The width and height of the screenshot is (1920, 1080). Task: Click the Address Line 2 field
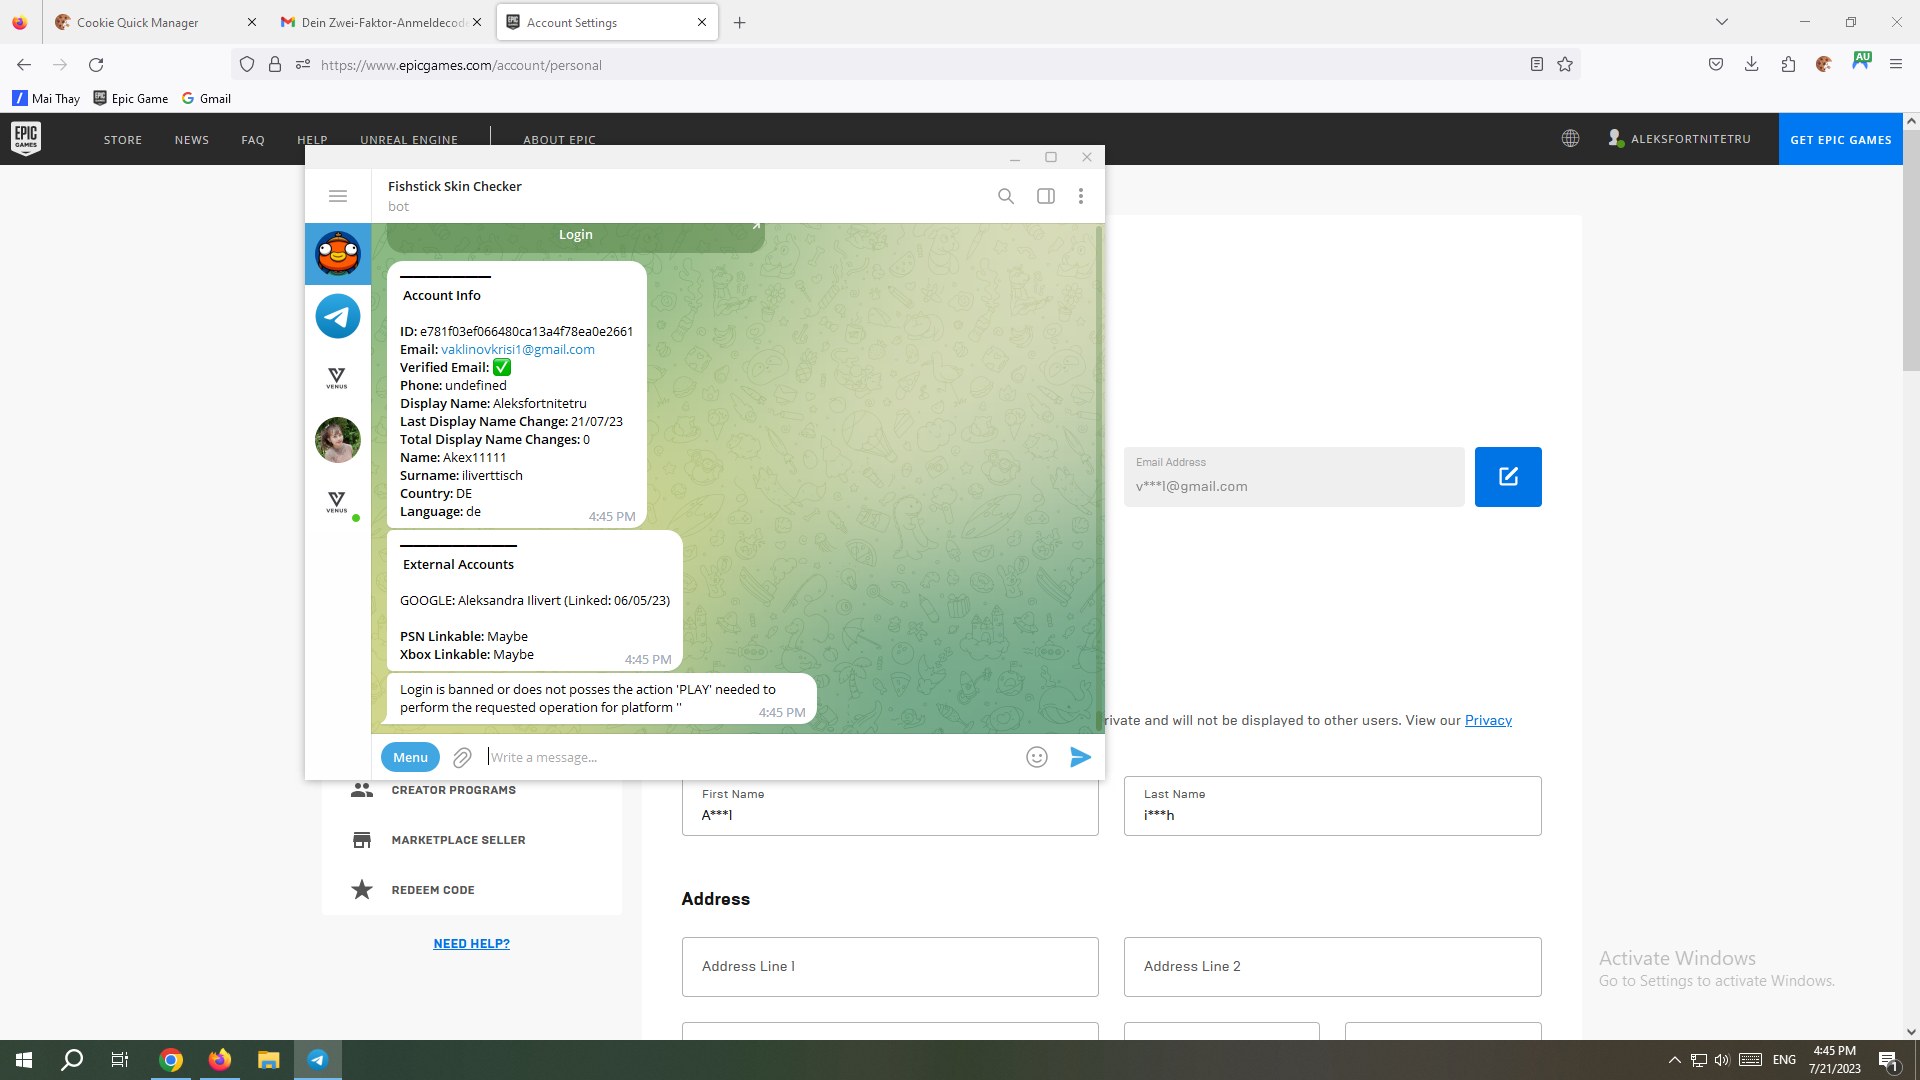coord(1332,966)
